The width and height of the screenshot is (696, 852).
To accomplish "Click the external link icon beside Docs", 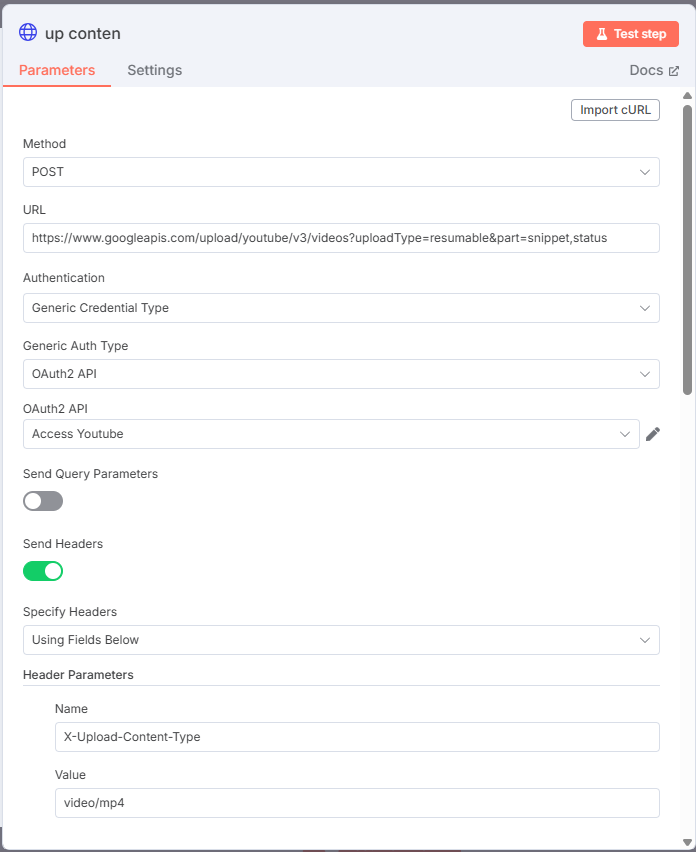I will coord(674,71).
